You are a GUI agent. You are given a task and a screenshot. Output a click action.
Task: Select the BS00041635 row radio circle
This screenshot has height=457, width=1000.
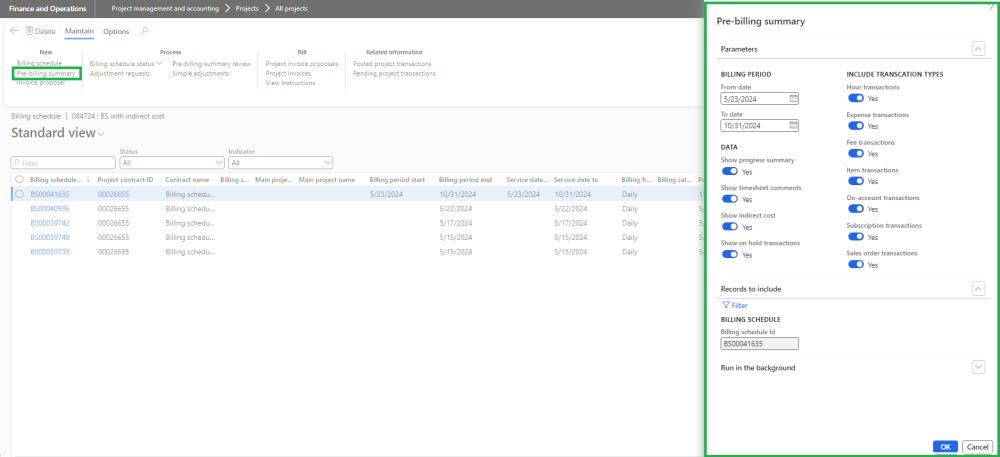pos(19,194)
